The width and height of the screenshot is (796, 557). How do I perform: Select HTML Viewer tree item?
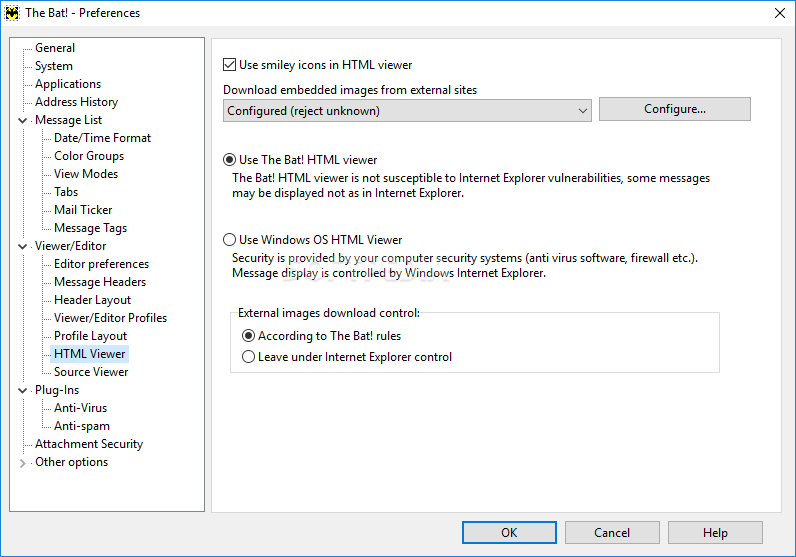[90, 354]
